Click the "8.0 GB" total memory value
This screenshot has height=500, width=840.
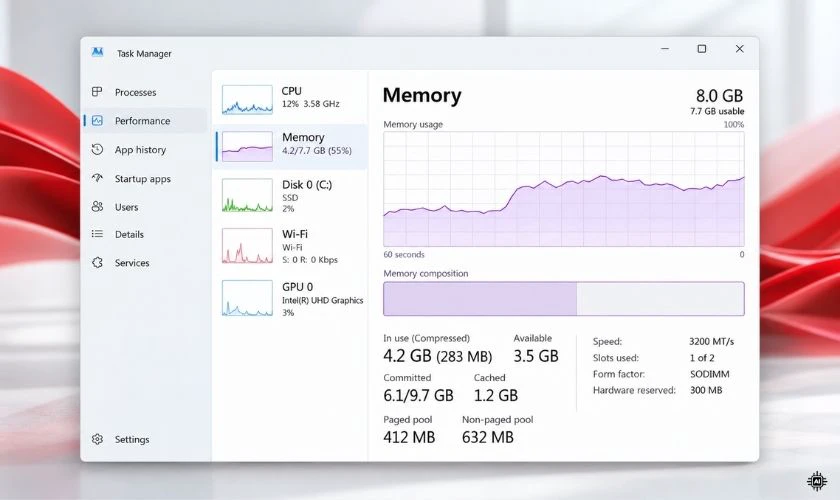[719, 95]
